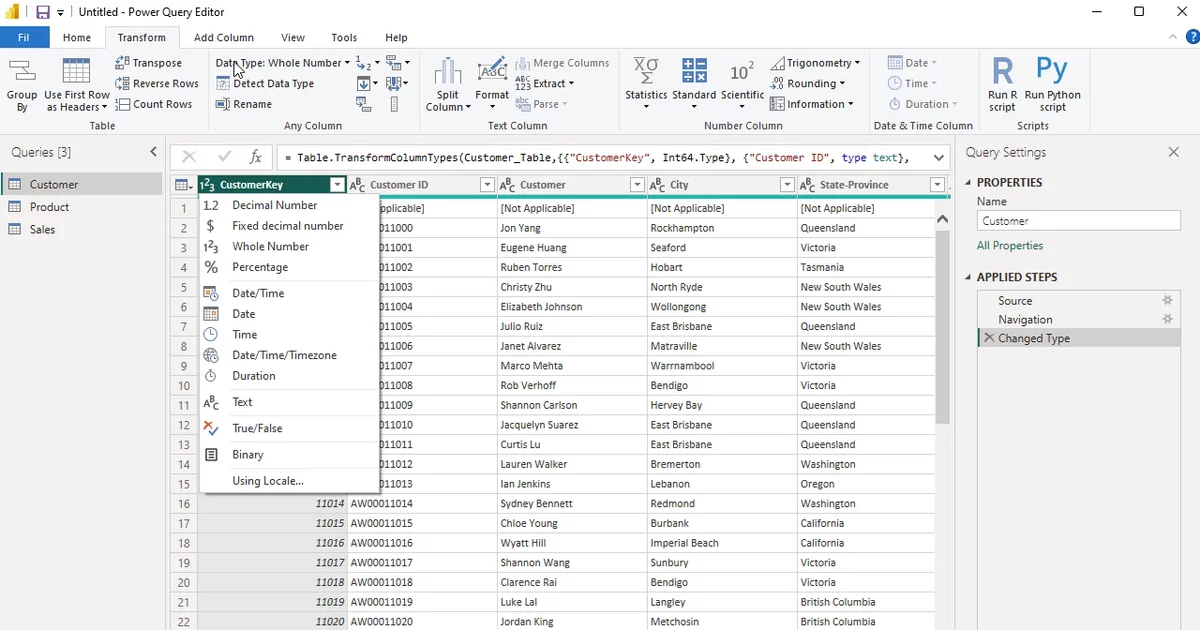Click Reverse Rows in the ribbon
The width and height of the screenshot is (1200, 630).
157,84
